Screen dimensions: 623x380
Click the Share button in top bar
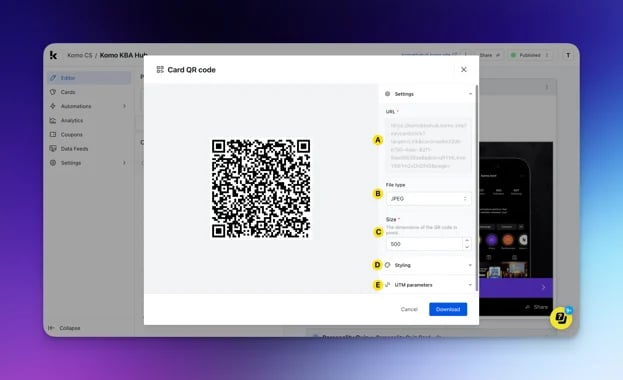[490, 55]
